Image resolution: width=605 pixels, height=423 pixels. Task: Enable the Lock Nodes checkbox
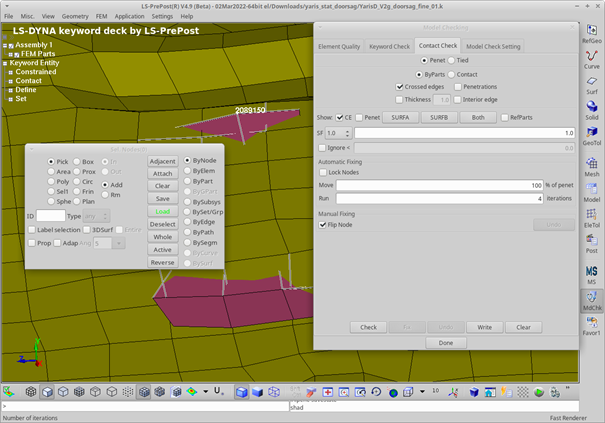pyautogui.click(x=322, y=173)
